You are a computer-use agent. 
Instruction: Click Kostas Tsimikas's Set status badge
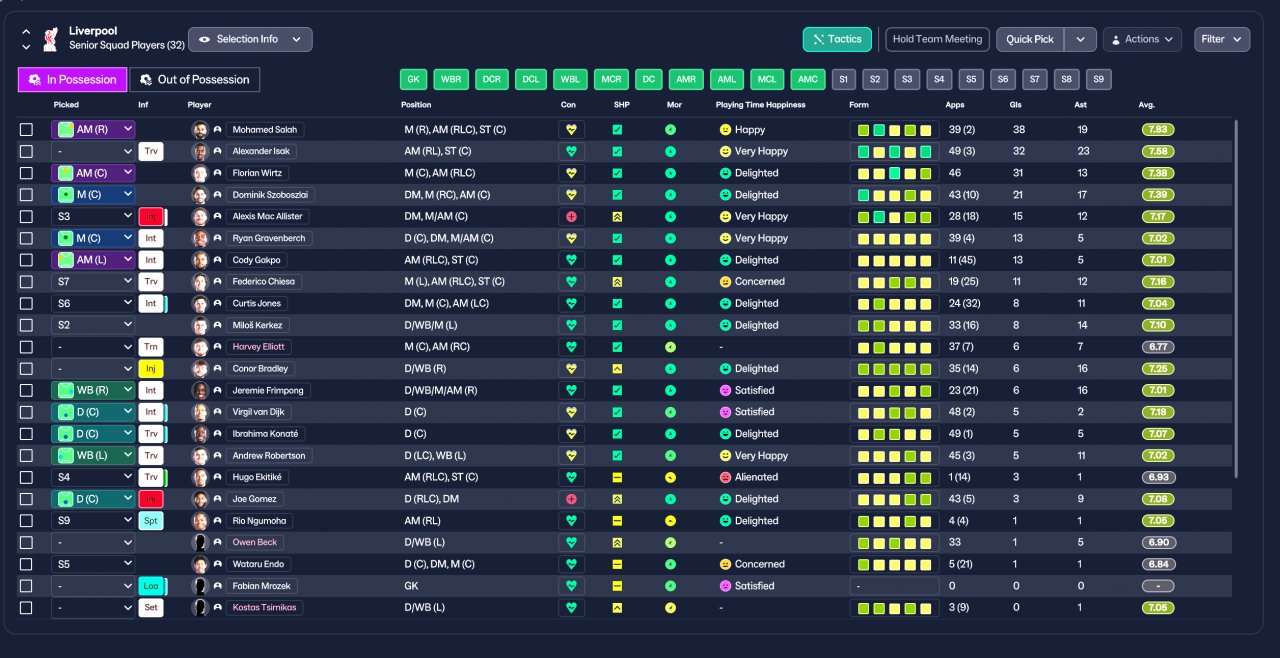pyautogui.click(x=151, y=607)
